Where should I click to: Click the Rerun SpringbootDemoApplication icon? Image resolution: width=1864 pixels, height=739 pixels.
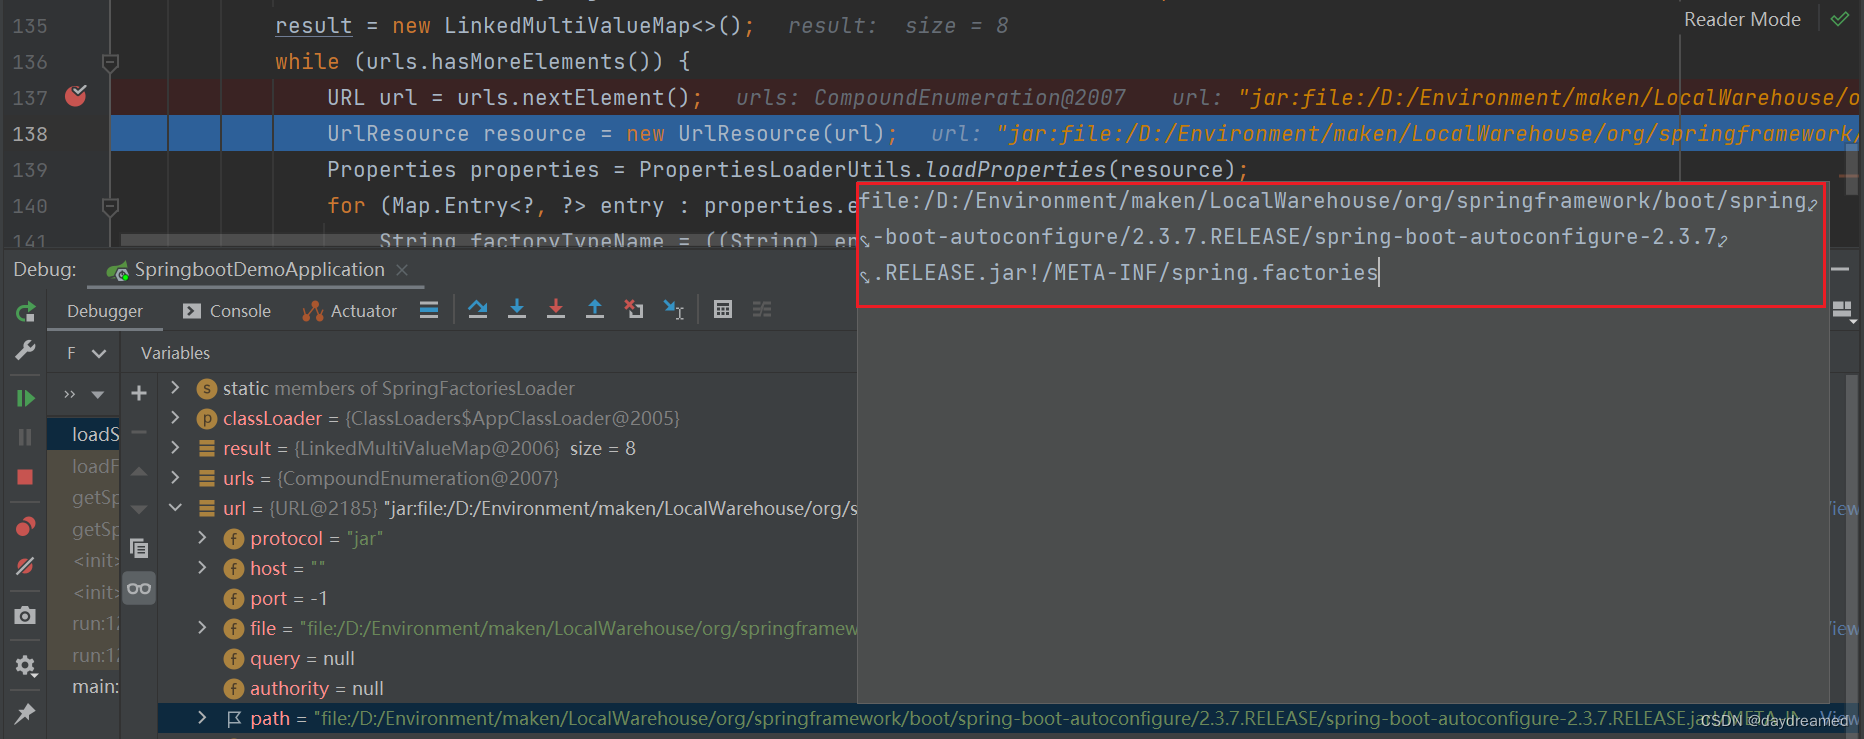[x=25, y=312]
